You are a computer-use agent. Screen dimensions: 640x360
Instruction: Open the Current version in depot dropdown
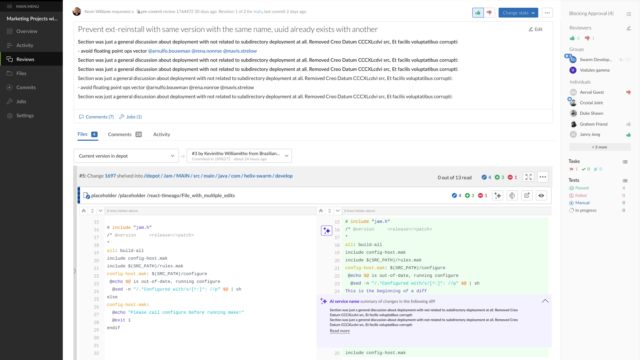(x=126, y=156)
